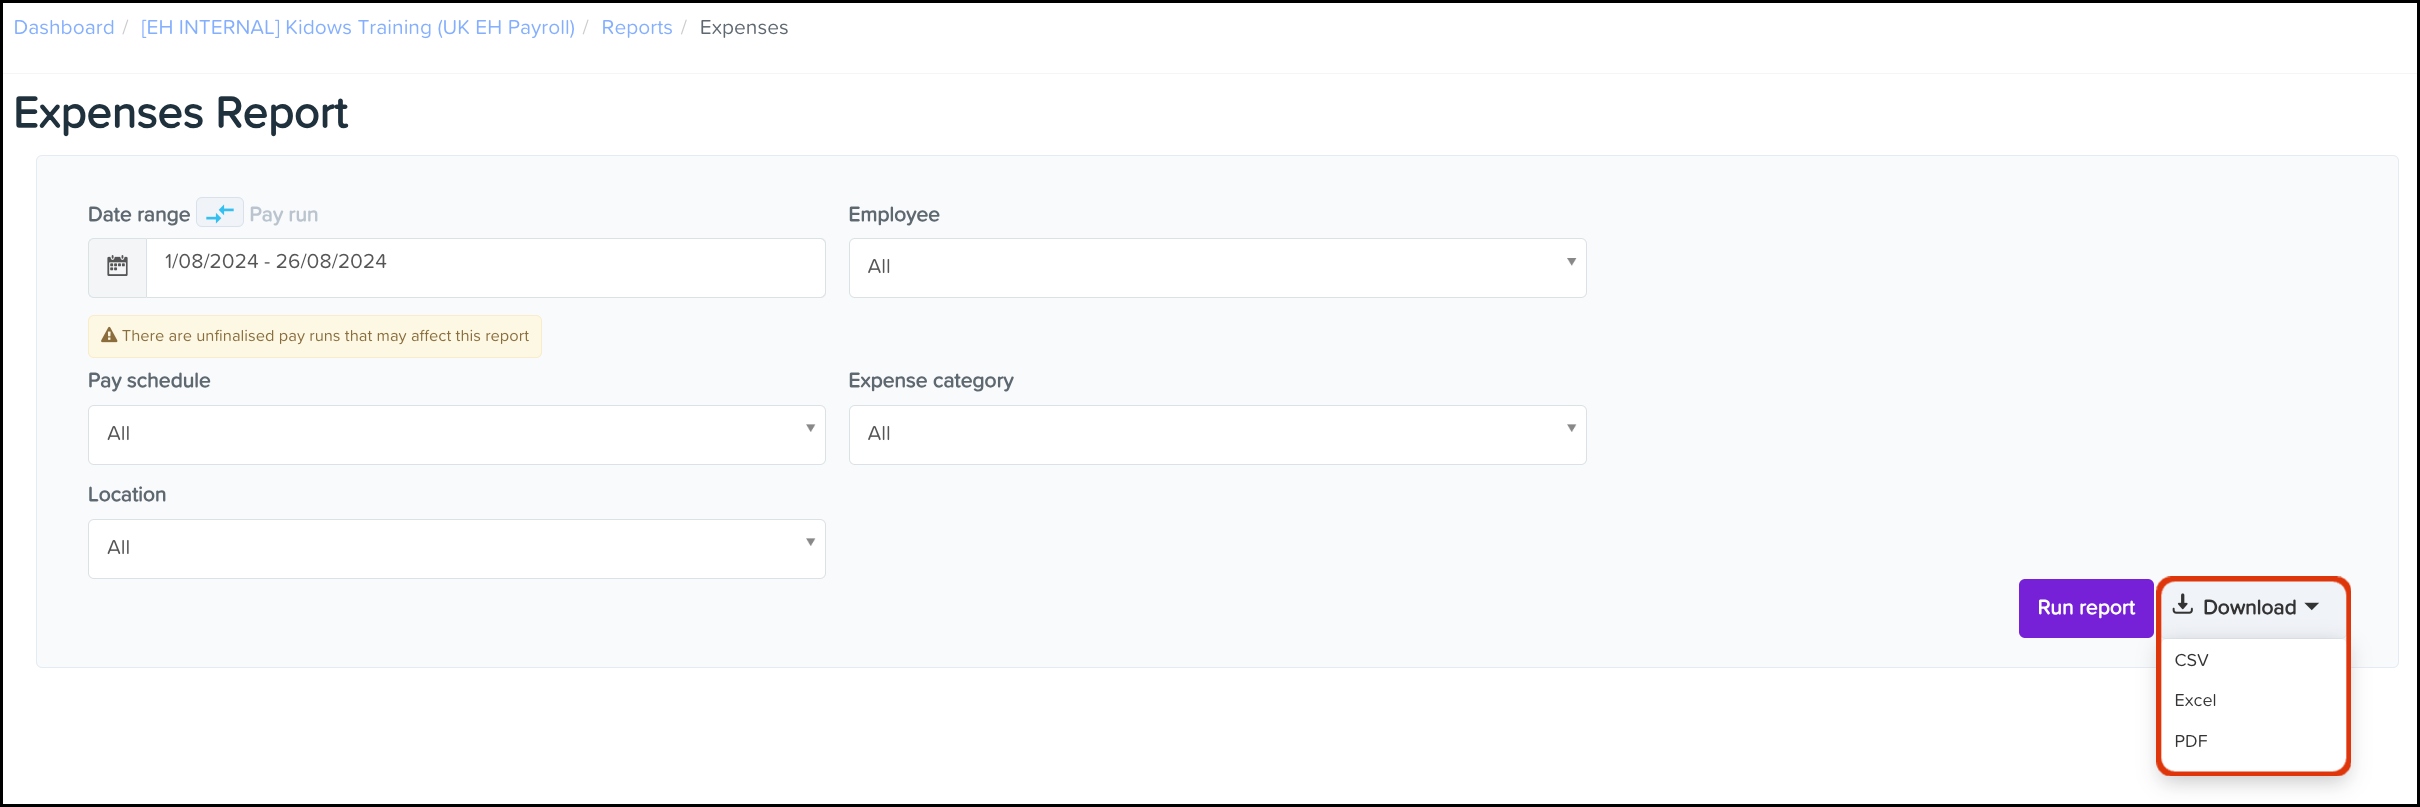Viewport: 2420px width, 807px height.
Task: Open the Expense category dropdown
Action: tap(1217, 434)
